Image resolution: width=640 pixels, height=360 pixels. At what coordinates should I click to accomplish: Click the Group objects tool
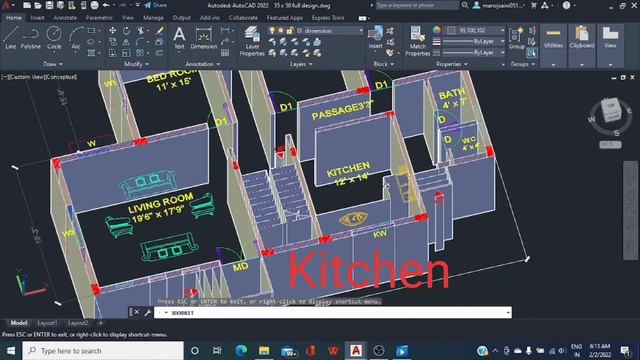517,39
